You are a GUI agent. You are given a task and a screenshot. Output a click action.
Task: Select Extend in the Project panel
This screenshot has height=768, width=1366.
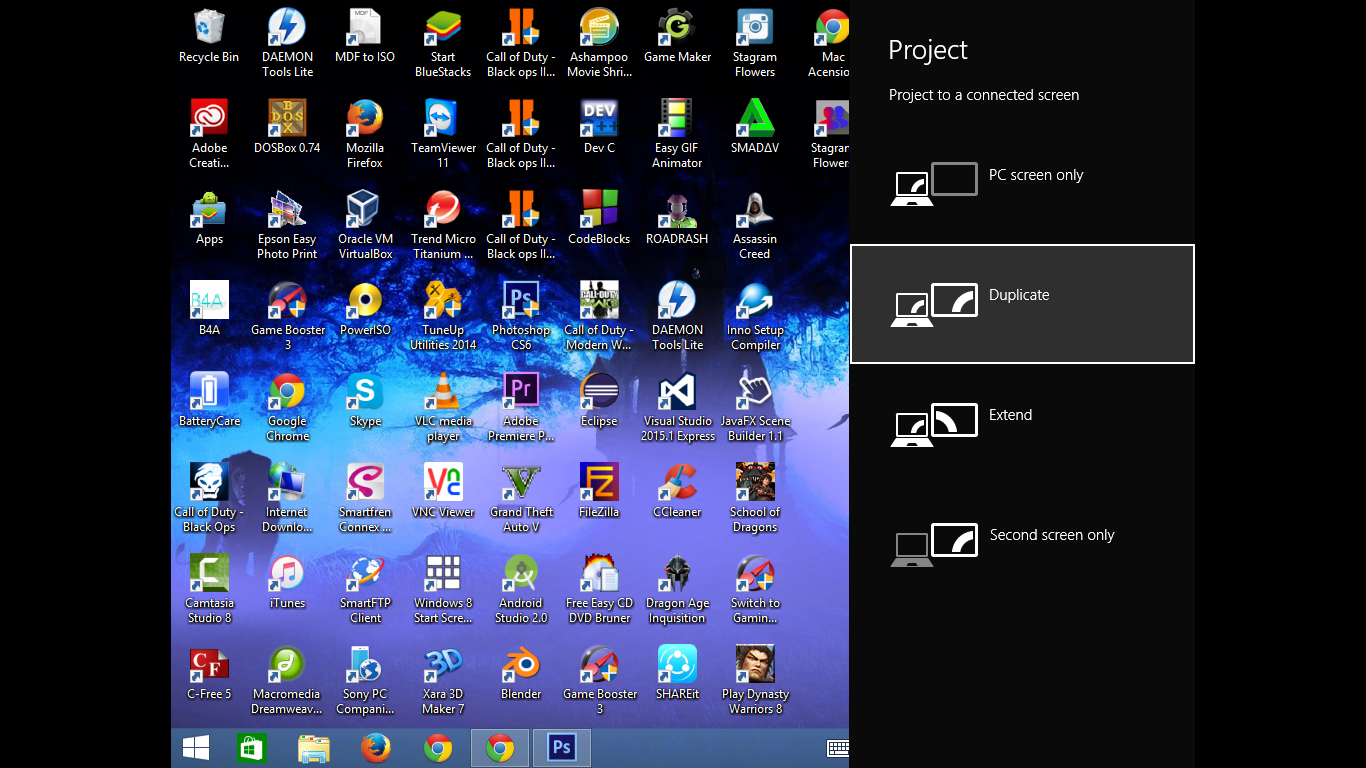point(1022,424)
